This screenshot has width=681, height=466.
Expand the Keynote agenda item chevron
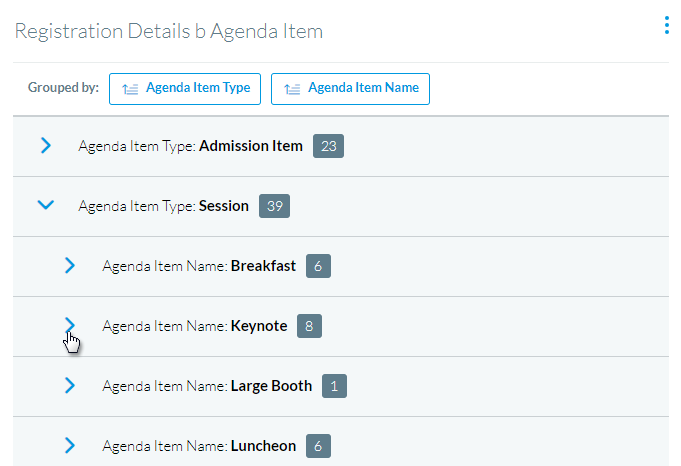69,325
